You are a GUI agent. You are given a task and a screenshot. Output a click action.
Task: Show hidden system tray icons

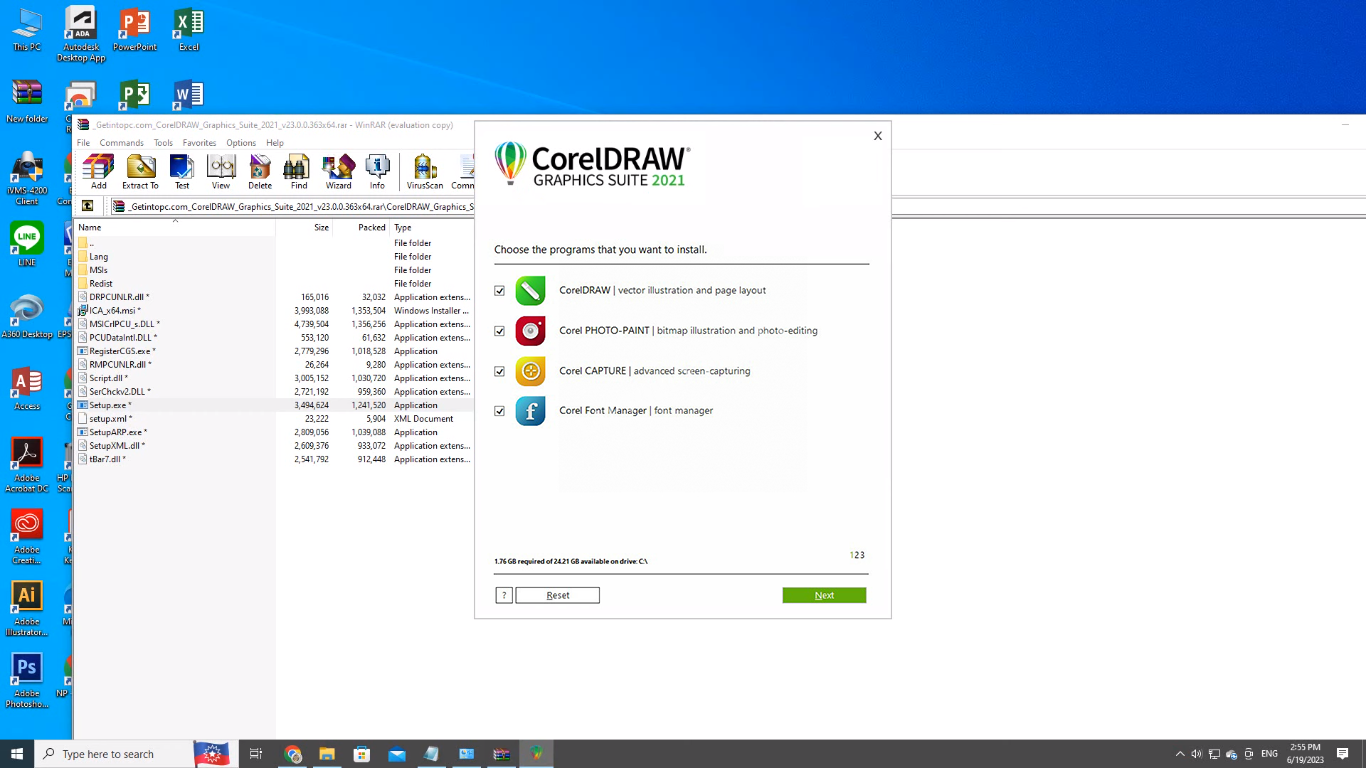point(1180,754)
